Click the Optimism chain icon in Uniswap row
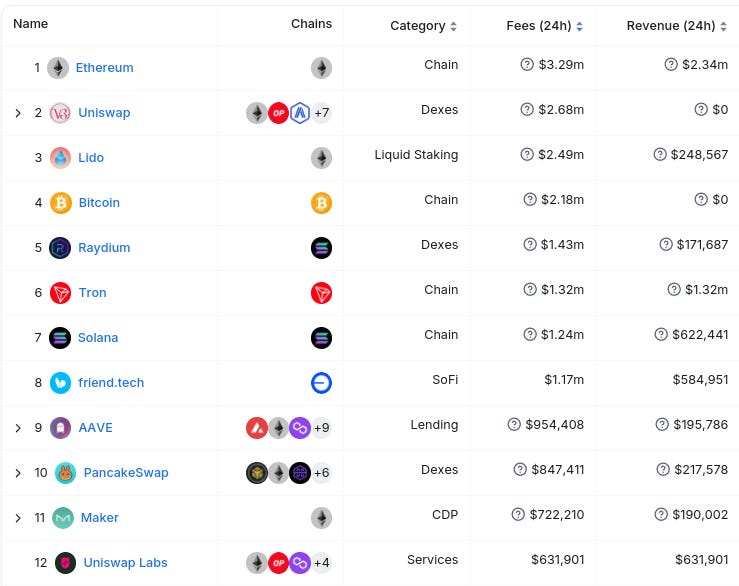 278,113
